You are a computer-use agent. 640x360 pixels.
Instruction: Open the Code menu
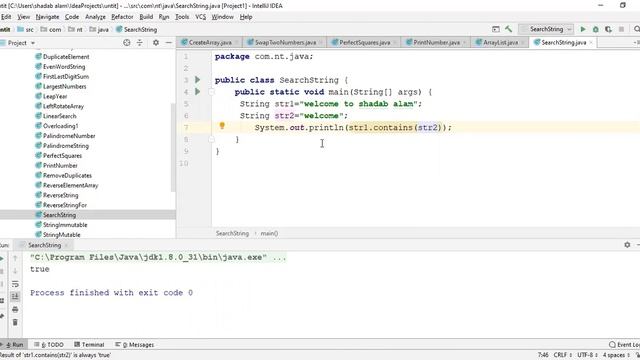(72, 17)
